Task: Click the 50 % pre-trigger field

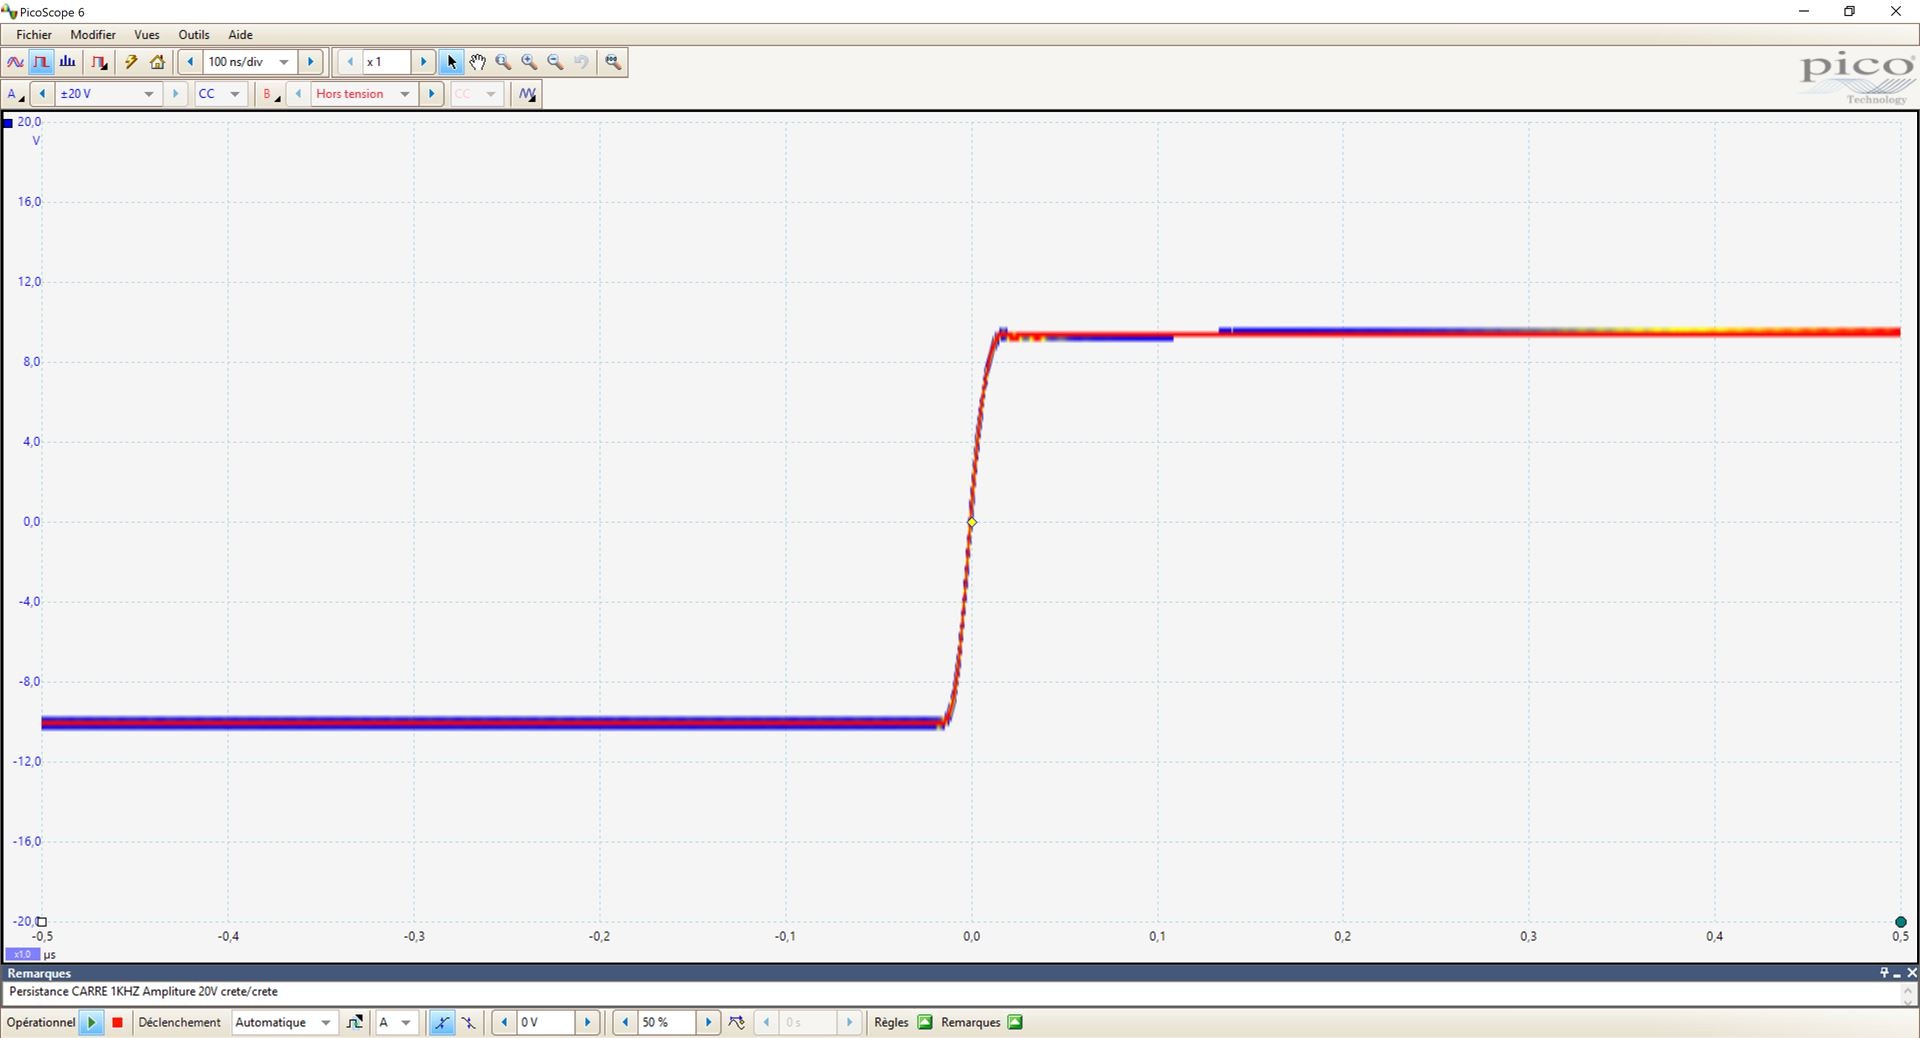Action: 666,1023
